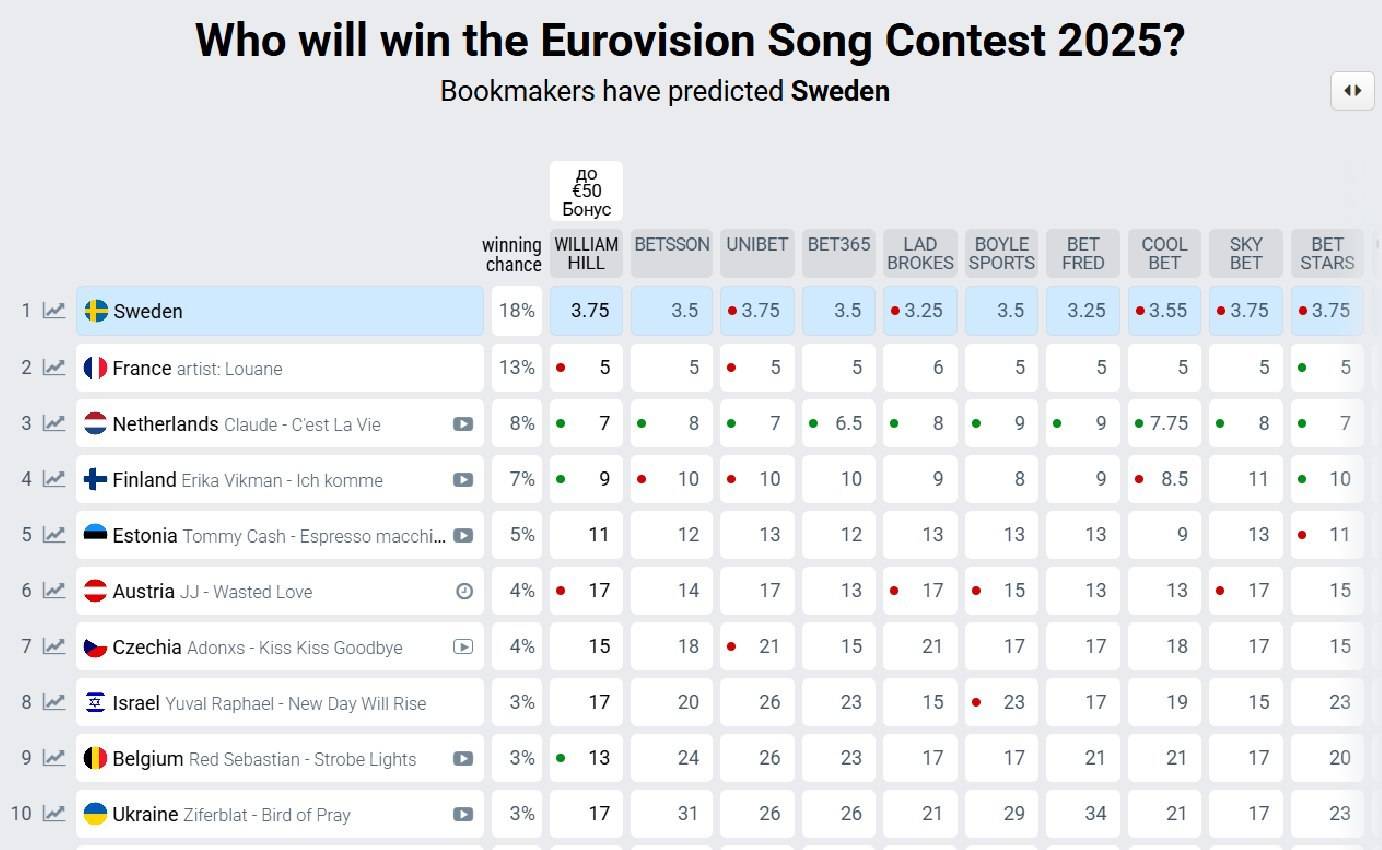The image size is (1382, 850).
Task: Play the Netherlands song video icon
Action: click(463, 424)
